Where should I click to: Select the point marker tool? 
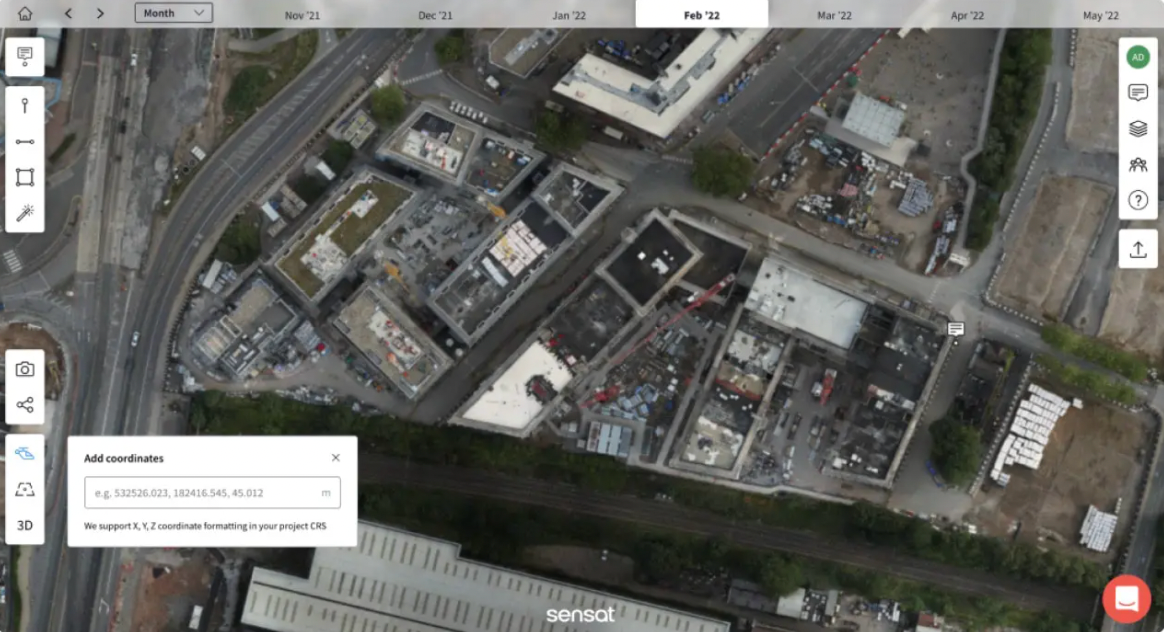(x=24, y=105)
